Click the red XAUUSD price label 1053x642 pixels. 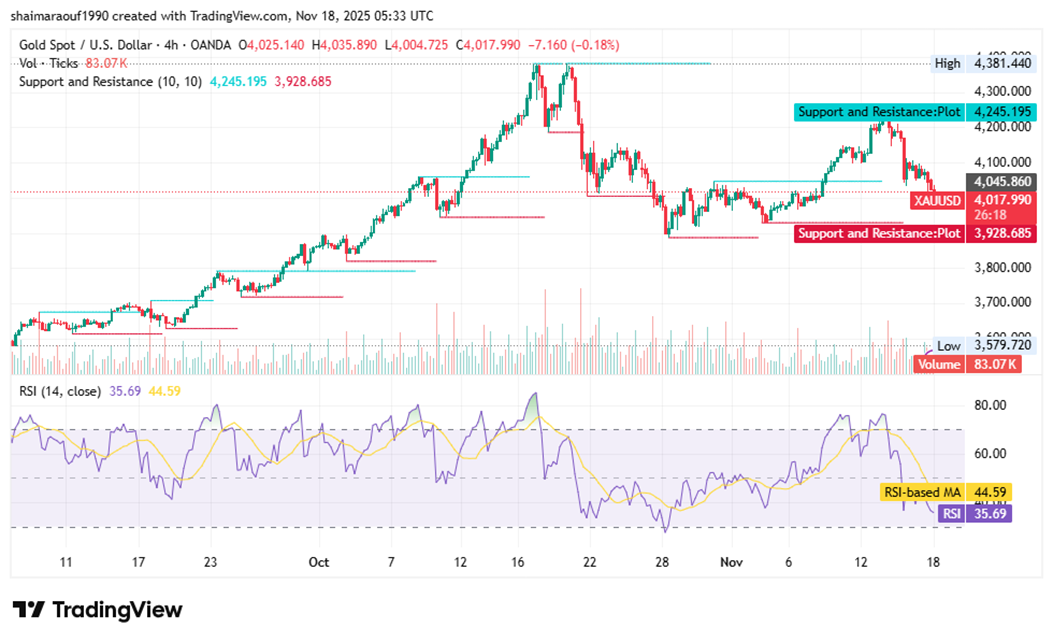click(937, 201)
